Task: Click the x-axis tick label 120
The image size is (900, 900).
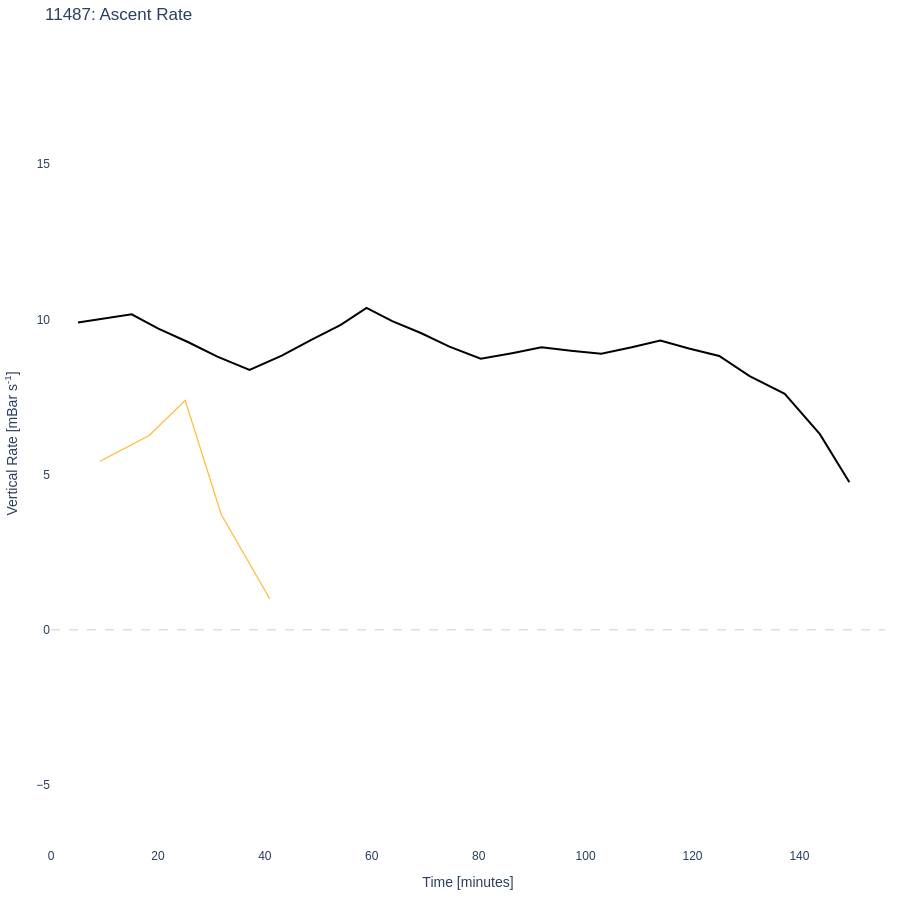Action: pos(692,856)
